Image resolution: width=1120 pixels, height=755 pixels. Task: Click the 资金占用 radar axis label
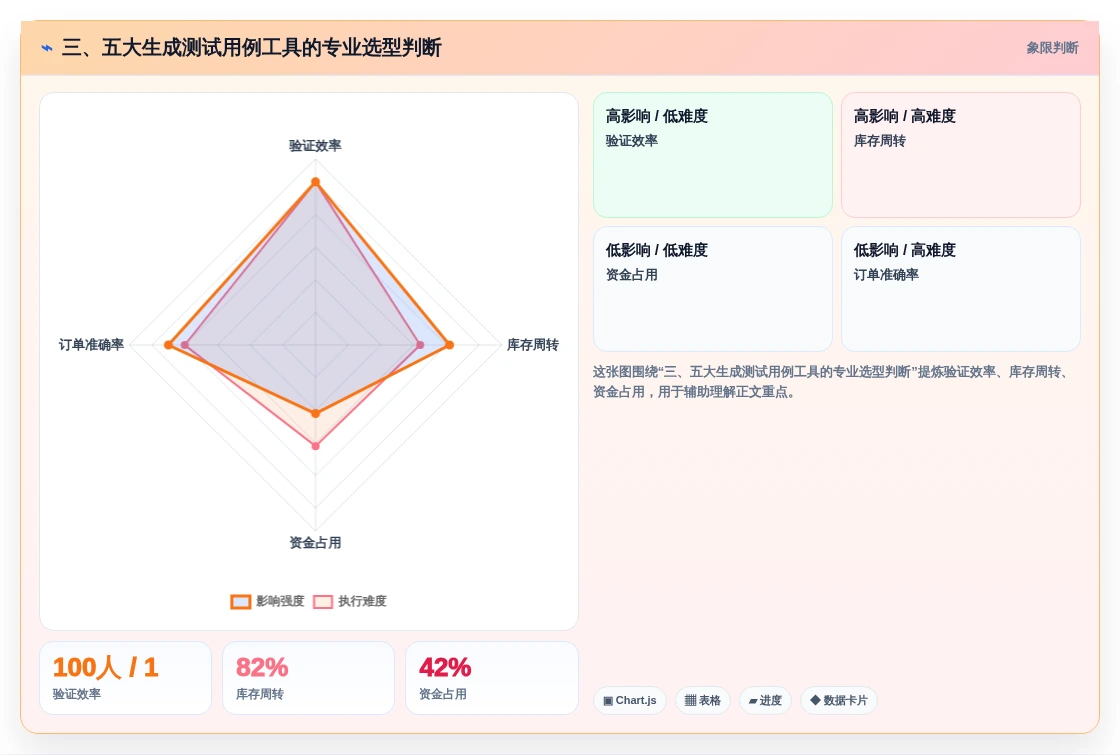[x=315, y=543]
